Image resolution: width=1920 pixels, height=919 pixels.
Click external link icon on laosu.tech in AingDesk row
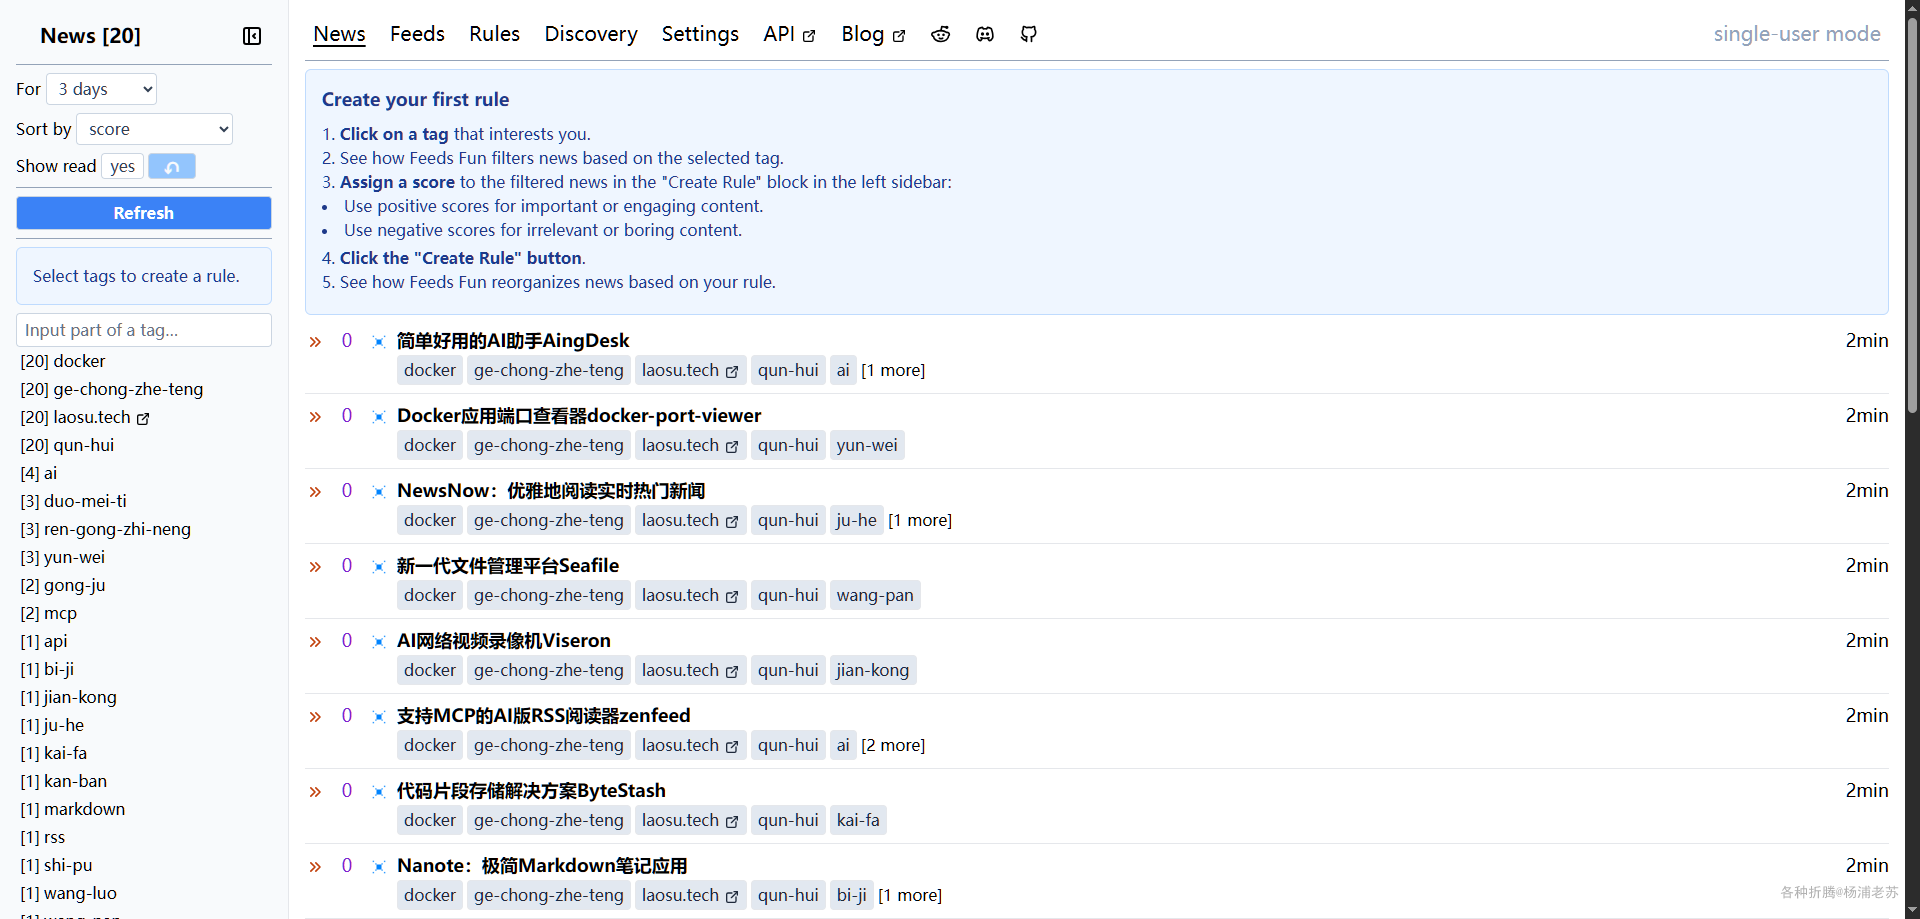[x=732, y=372]
